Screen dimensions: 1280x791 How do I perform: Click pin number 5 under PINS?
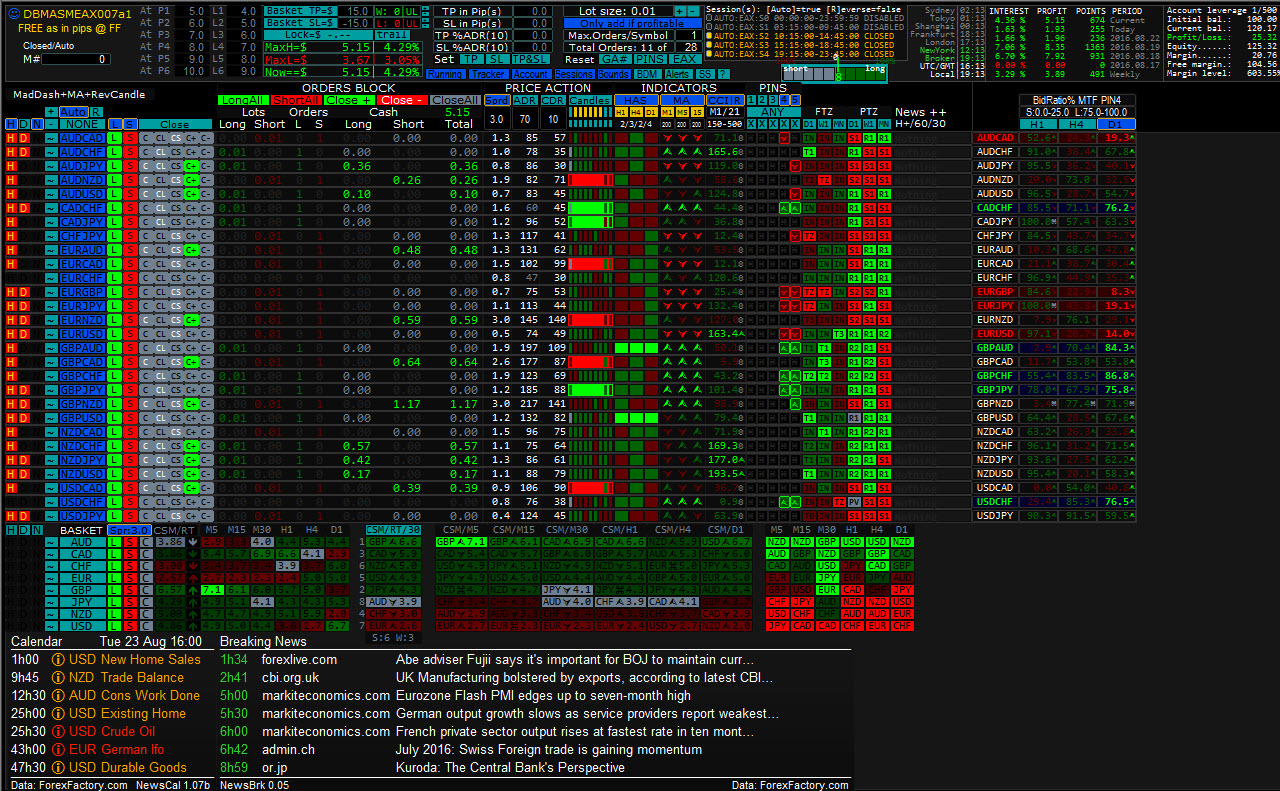tap(796, 100)
